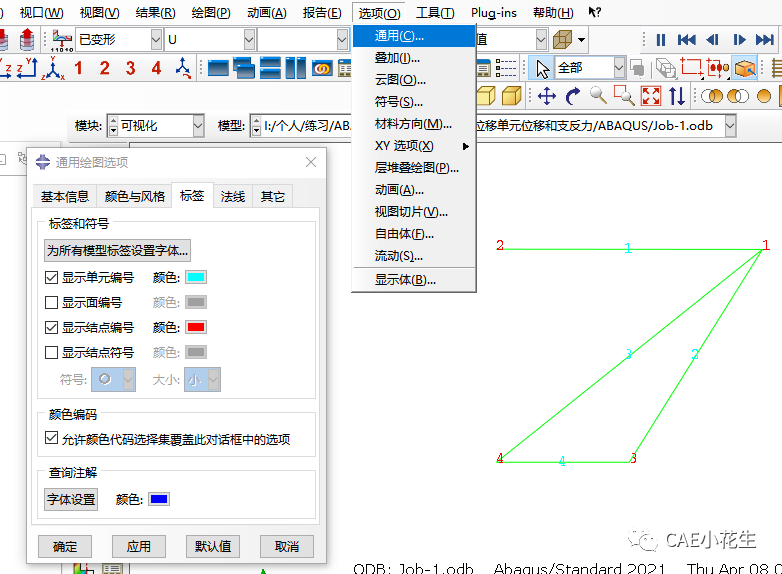Screen dimensions: 782x574
Task: Select 动画(A)... in the 选项 menu
Action: coord(413,190)
